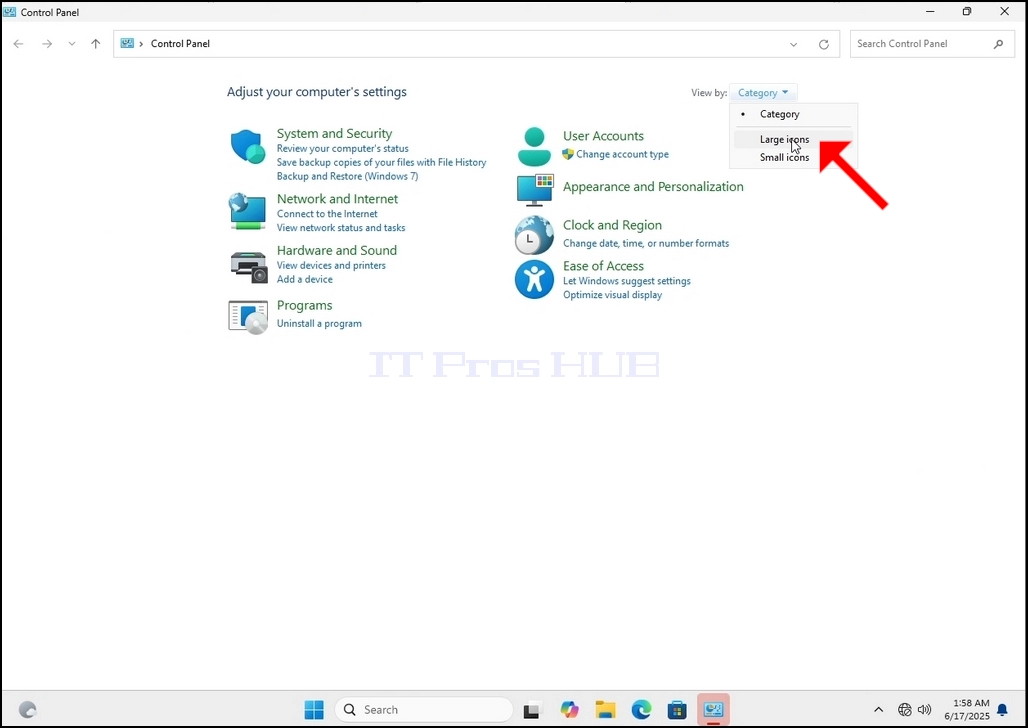The image size is (1028, 728).
Task: Open System and Security shield icon
Action: (248, 147)
